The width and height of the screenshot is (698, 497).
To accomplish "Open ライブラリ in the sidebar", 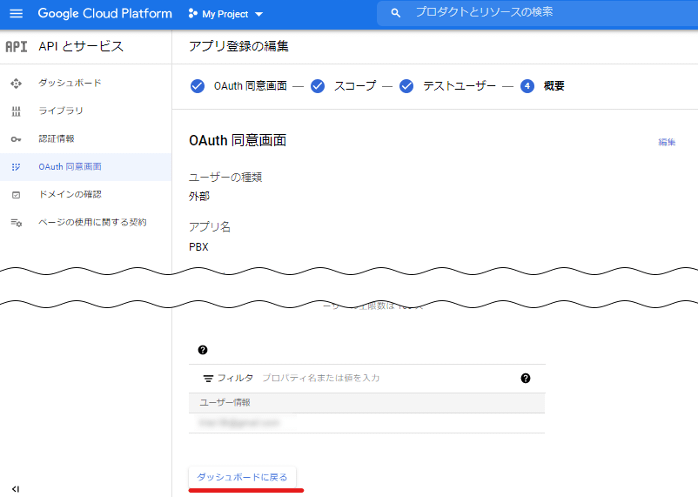I will coord(61,110).
